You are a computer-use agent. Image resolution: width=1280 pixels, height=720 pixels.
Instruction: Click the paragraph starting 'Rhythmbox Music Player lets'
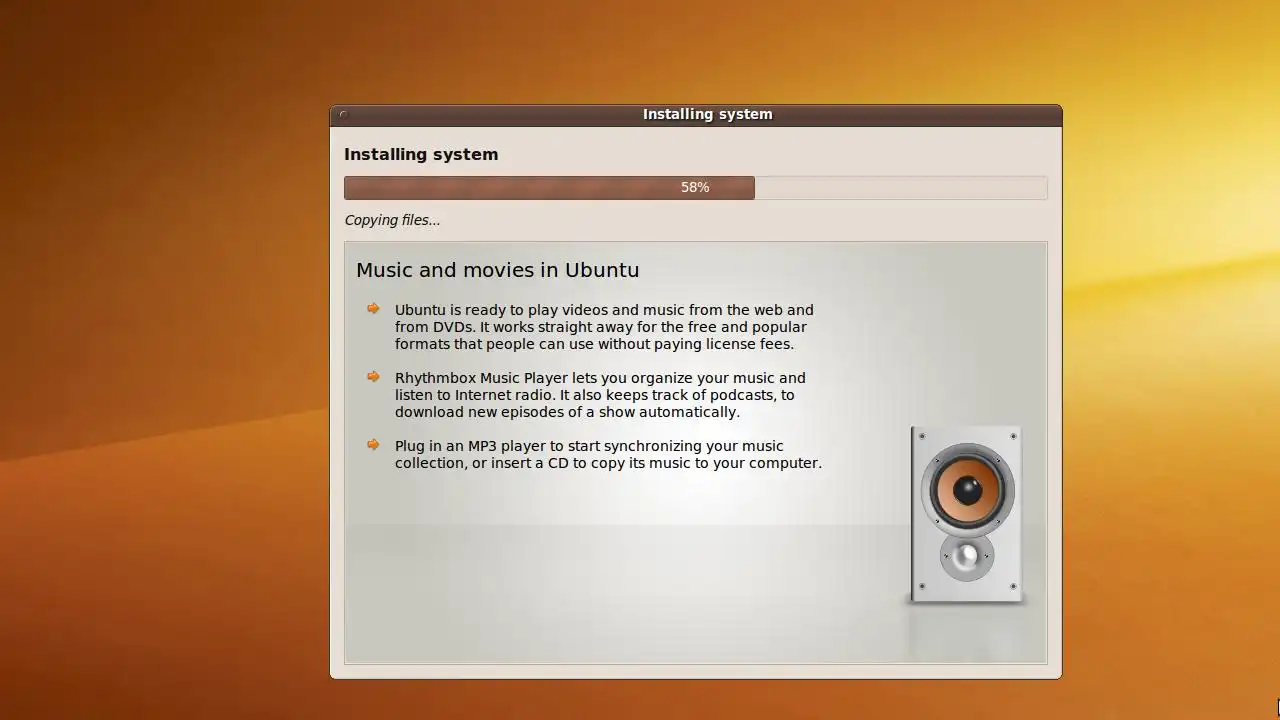point(600,395)
